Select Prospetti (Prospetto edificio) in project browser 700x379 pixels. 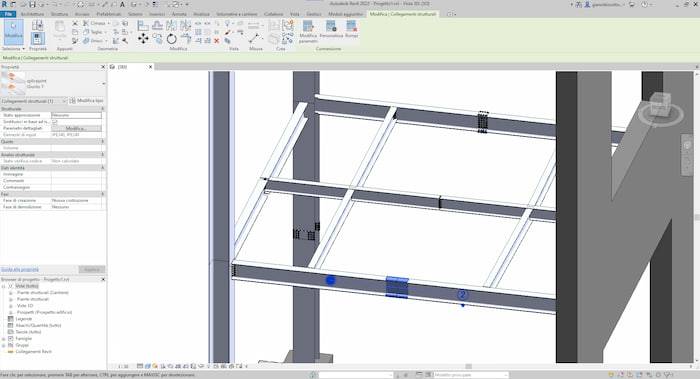point(44,312)
